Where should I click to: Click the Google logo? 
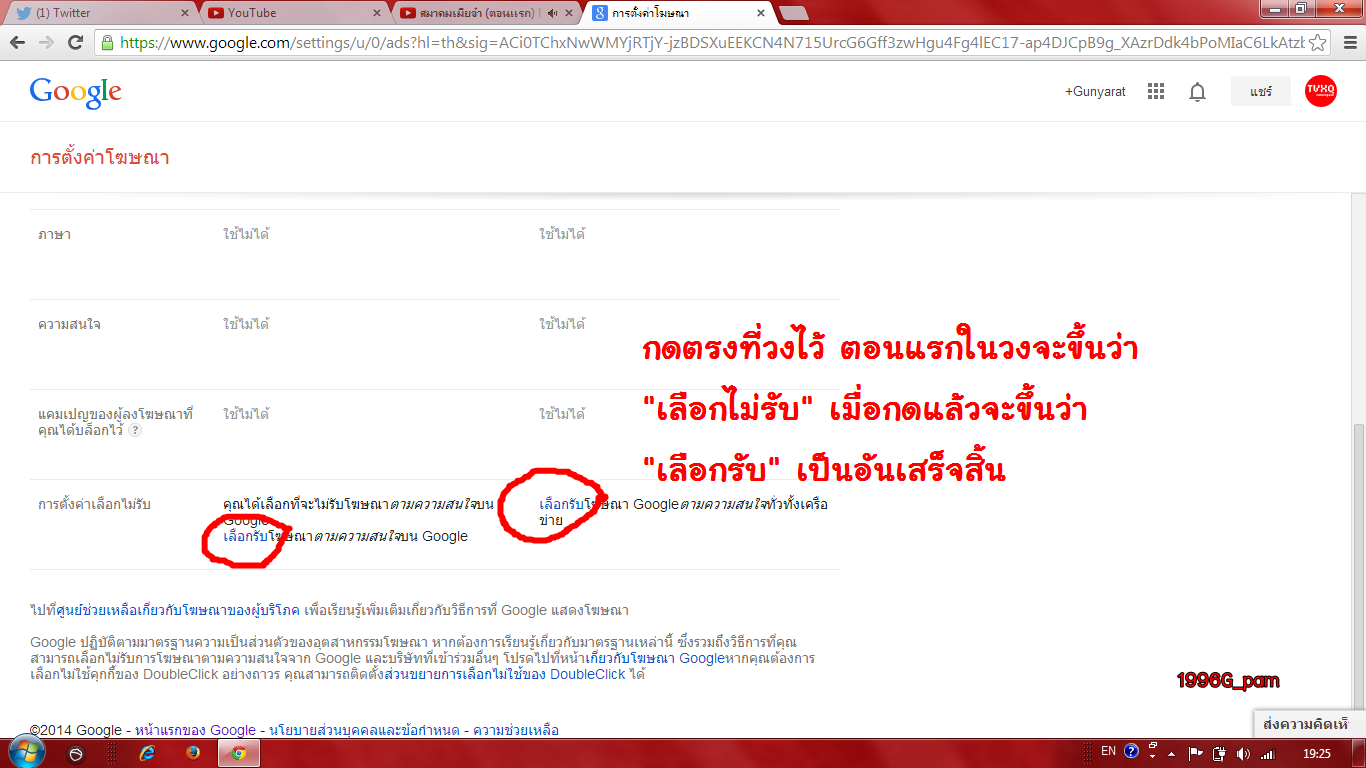pyautogui.click(x=76, y=92)
